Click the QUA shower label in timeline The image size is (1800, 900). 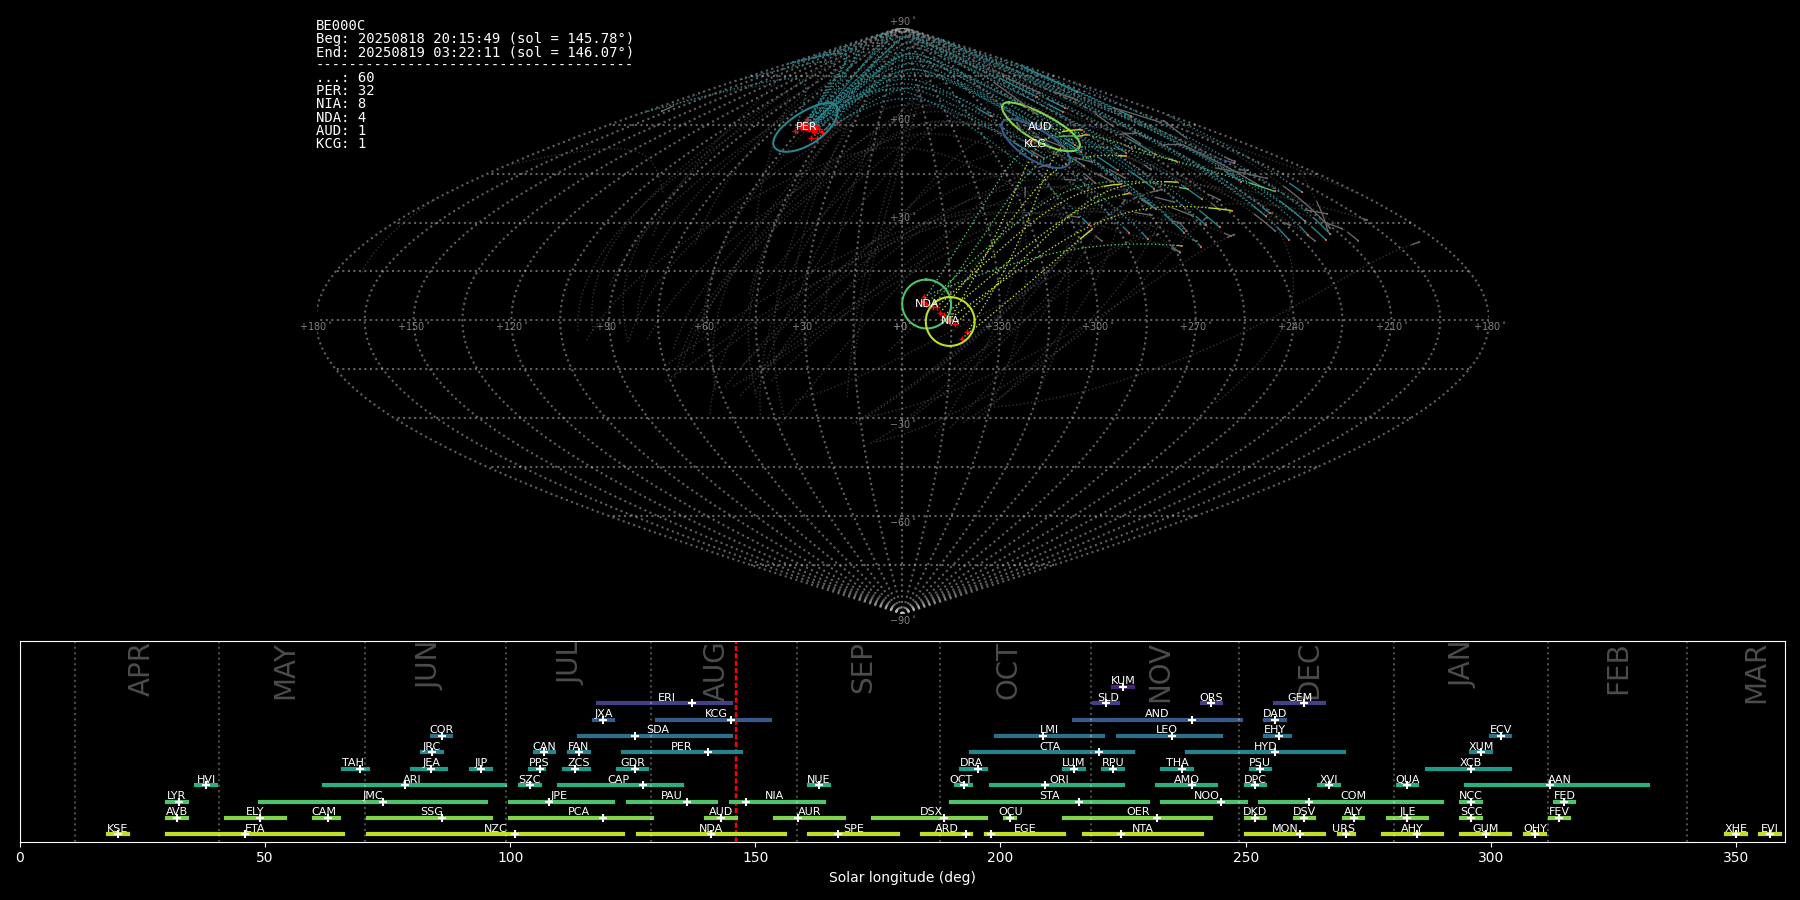pos(1407,780)
